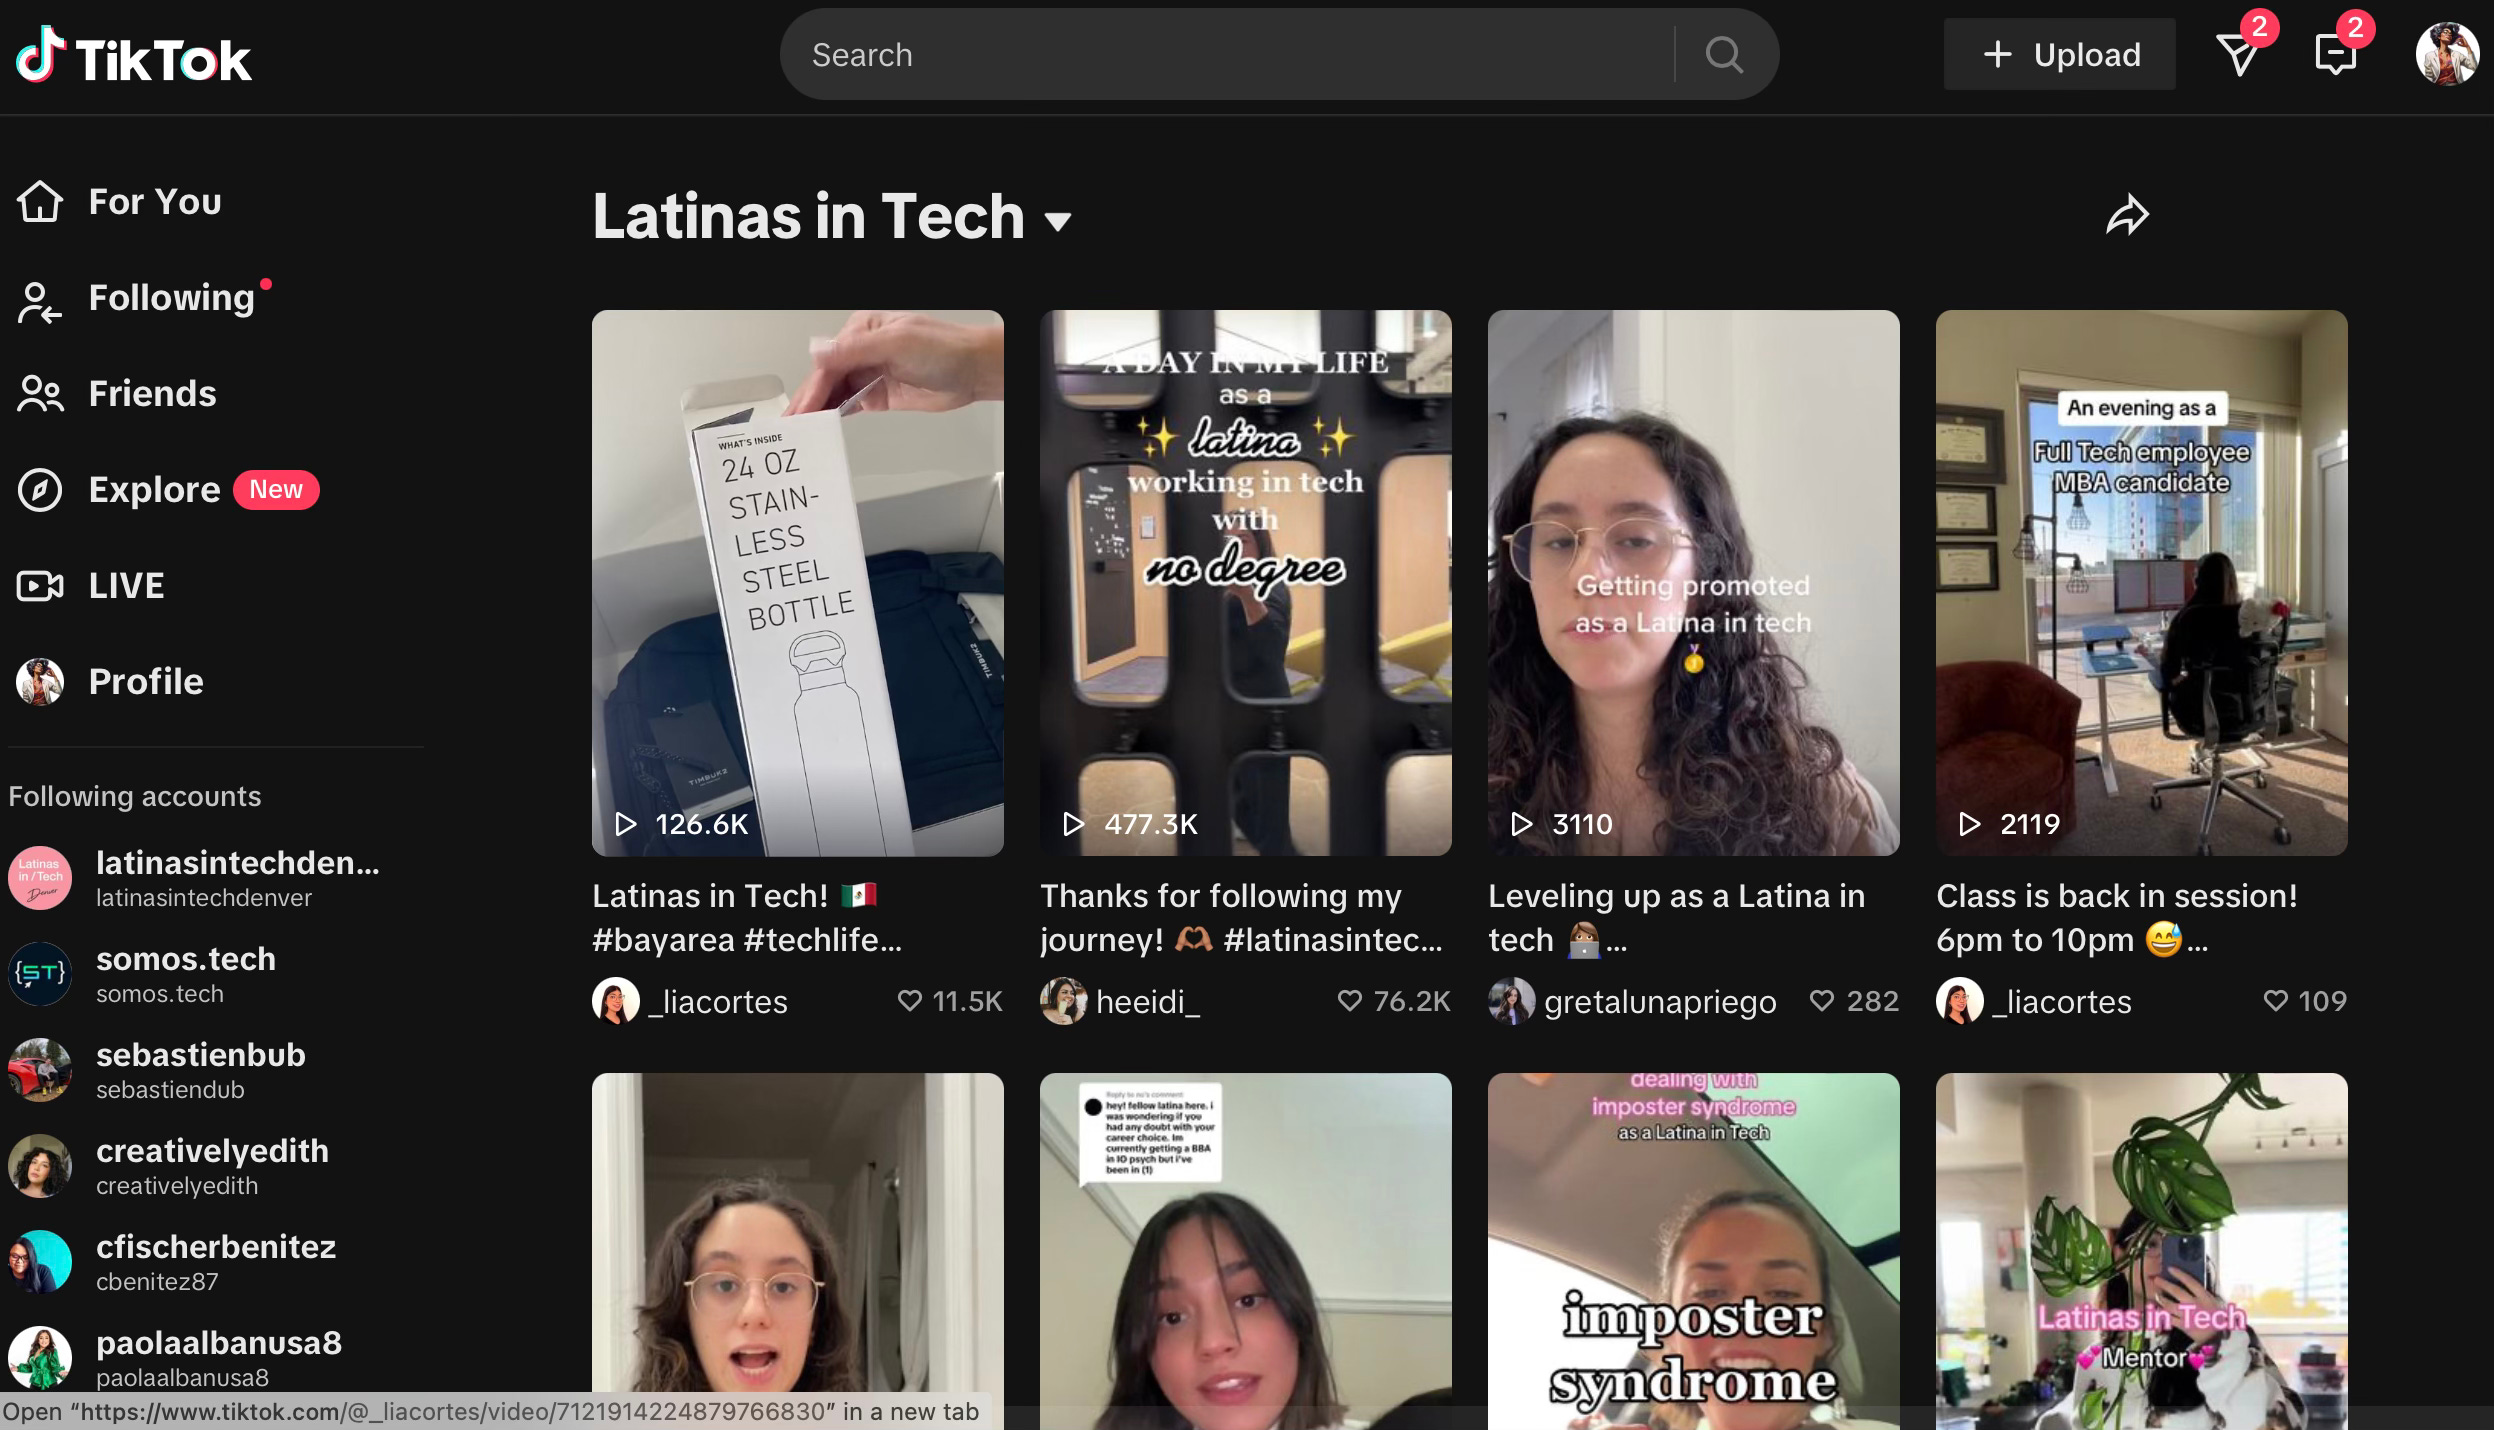
Task: Click the 477.3K play count
Action: pyautogui.click(x=1150, y=824)
